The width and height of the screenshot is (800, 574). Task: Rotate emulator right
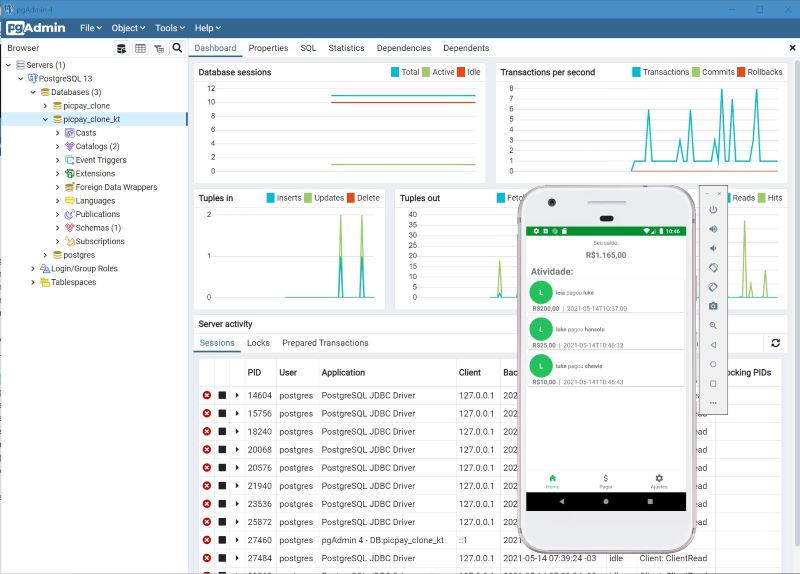point(713,287)
